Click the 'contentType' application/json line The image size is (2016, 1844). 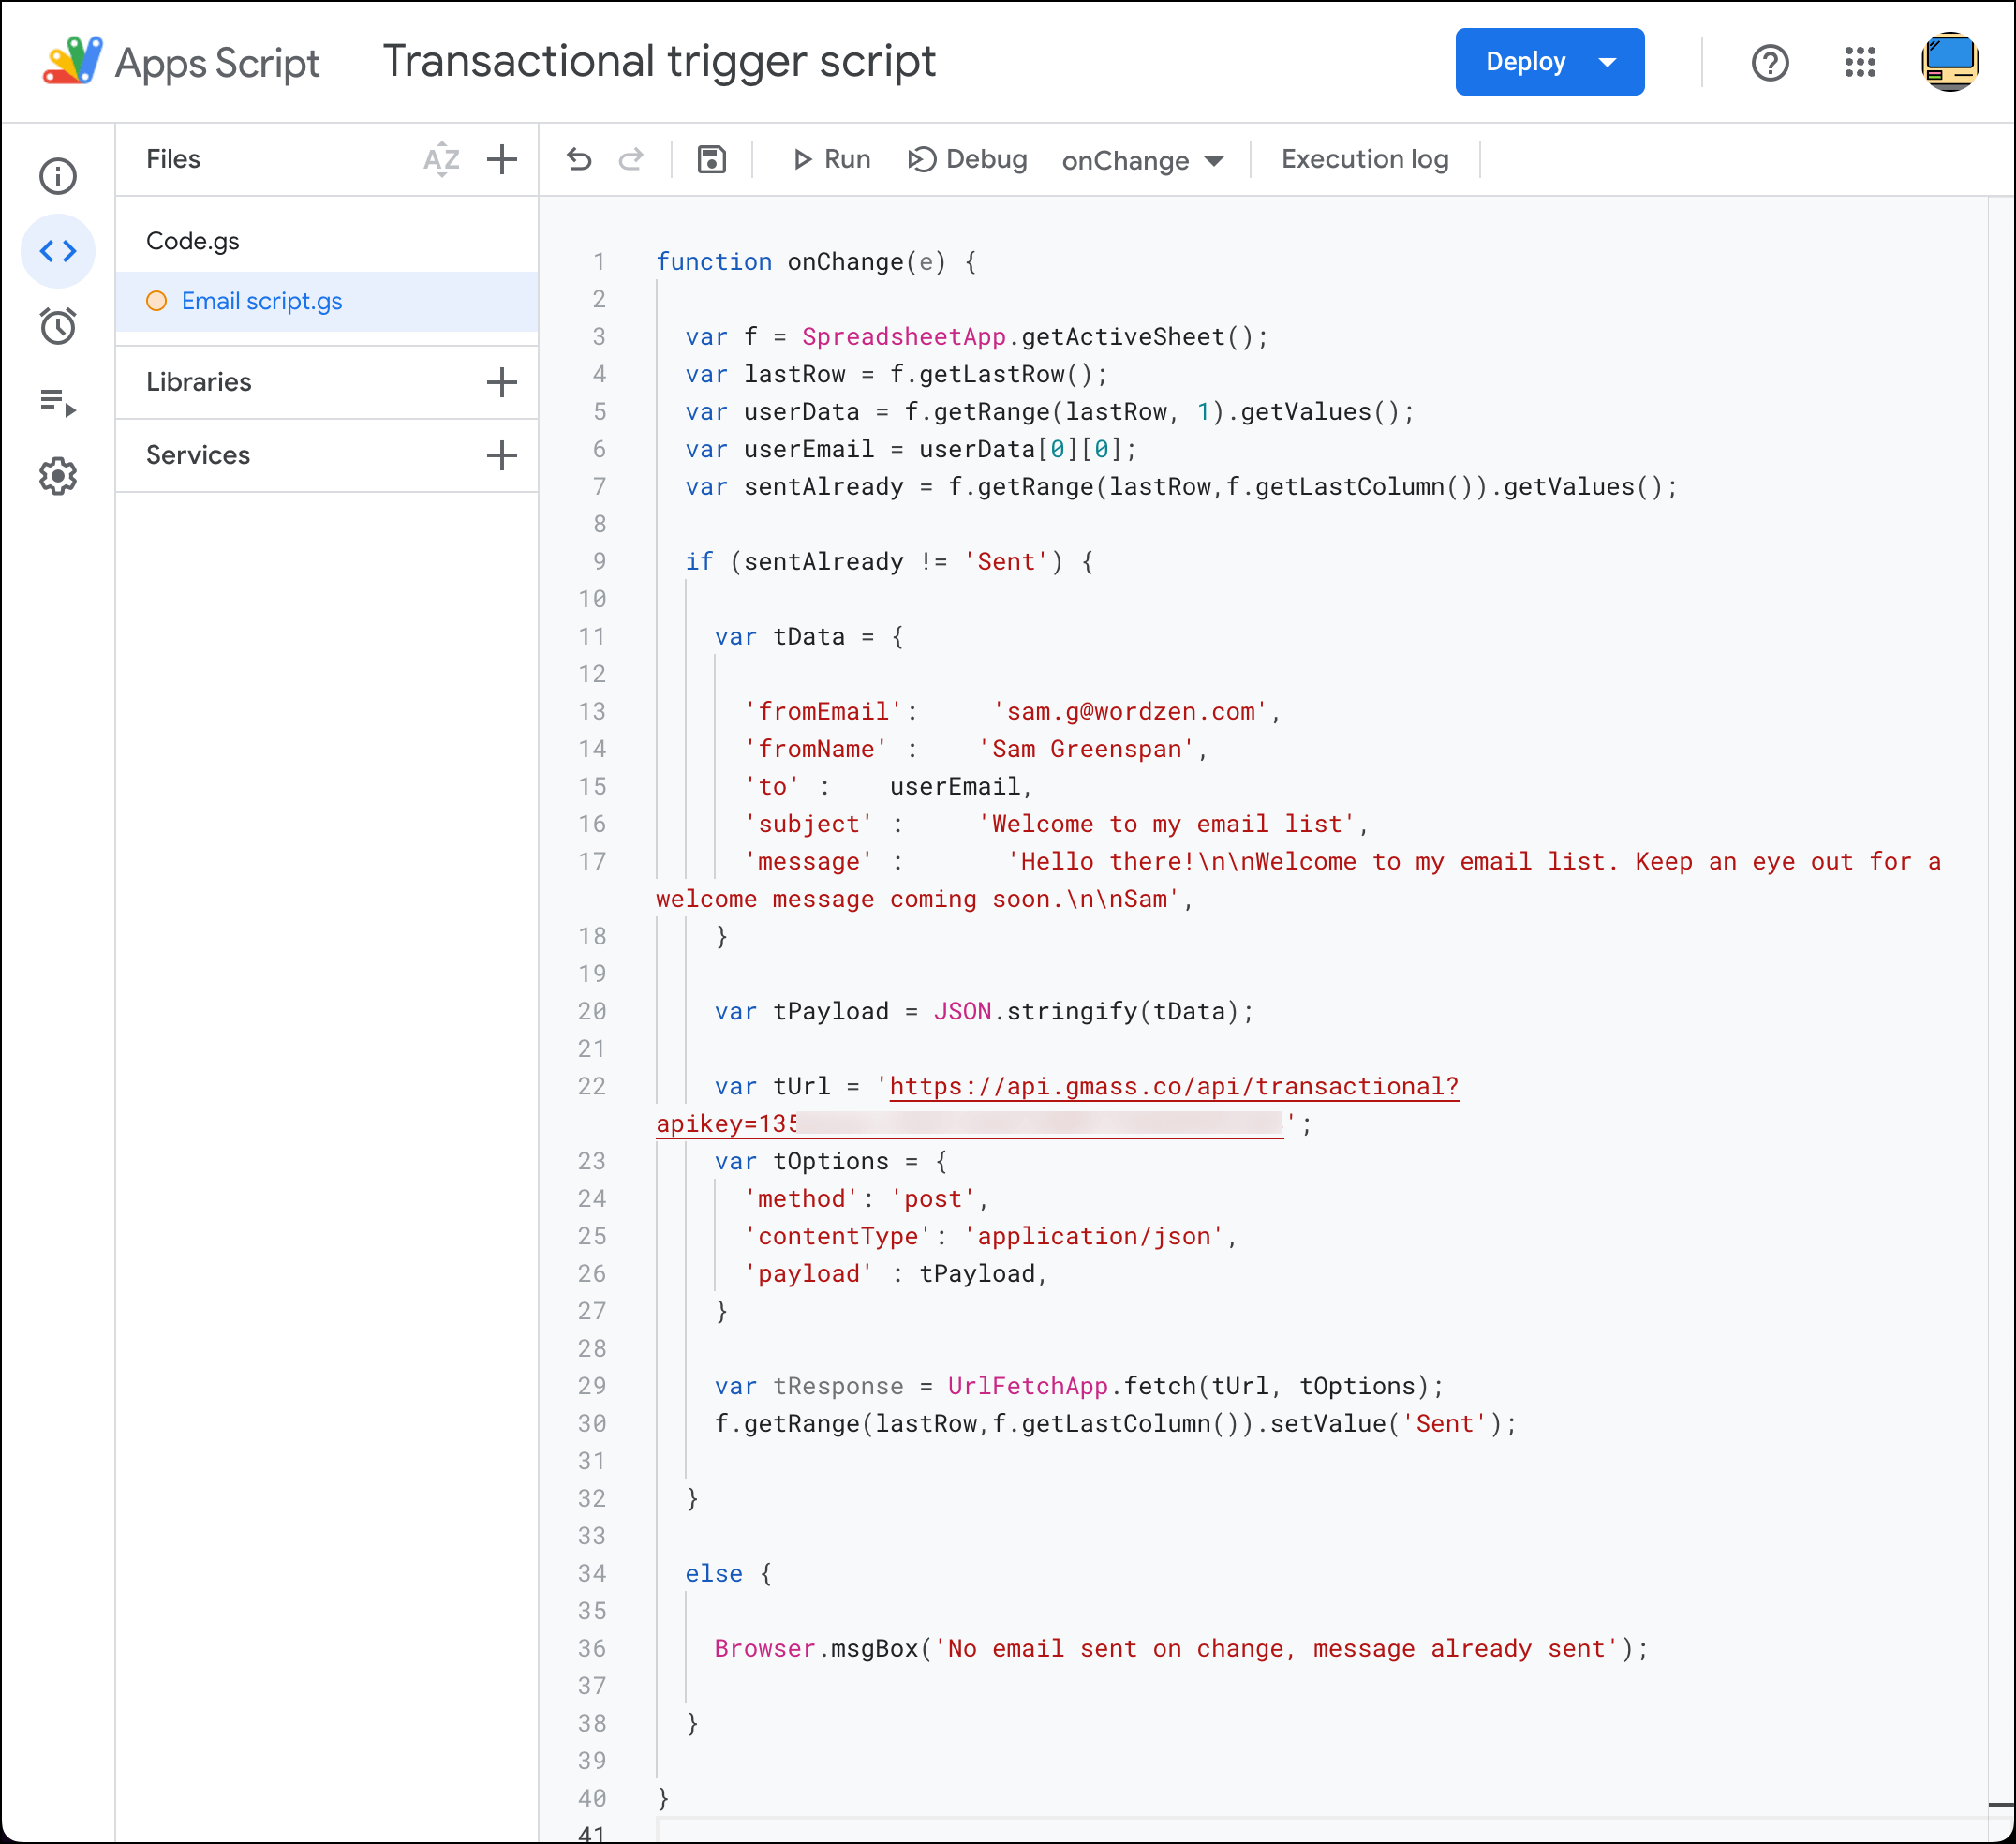pos(990,1237)
